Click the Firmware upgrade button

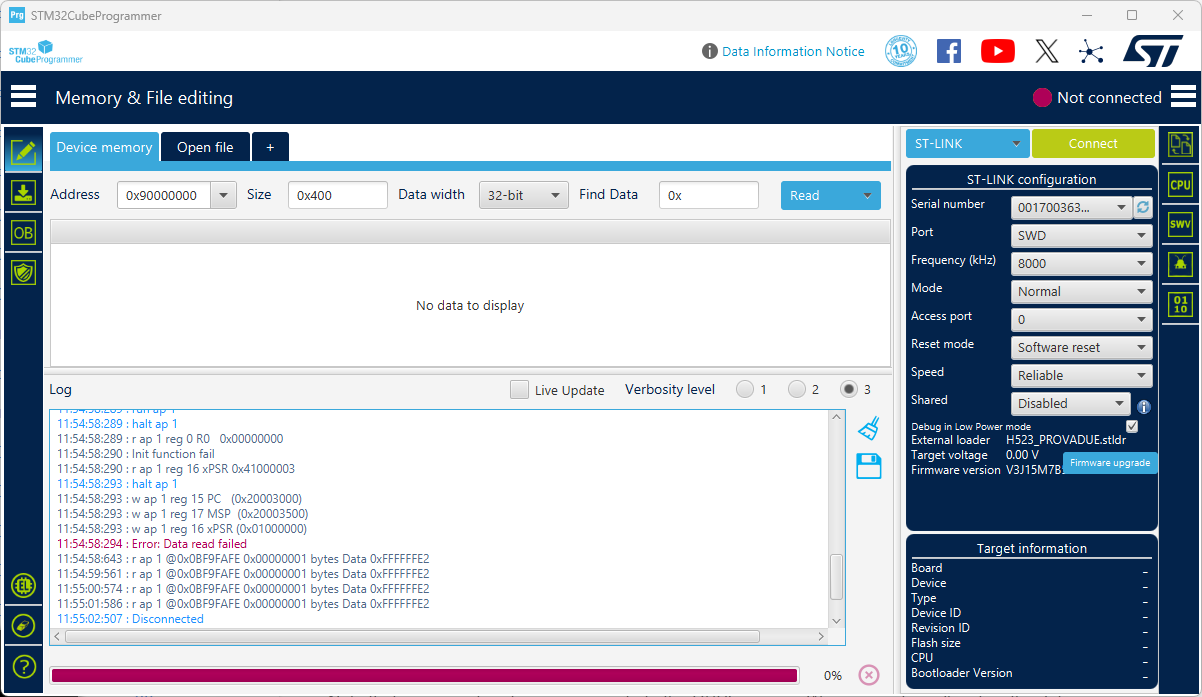click(1110, 463)
